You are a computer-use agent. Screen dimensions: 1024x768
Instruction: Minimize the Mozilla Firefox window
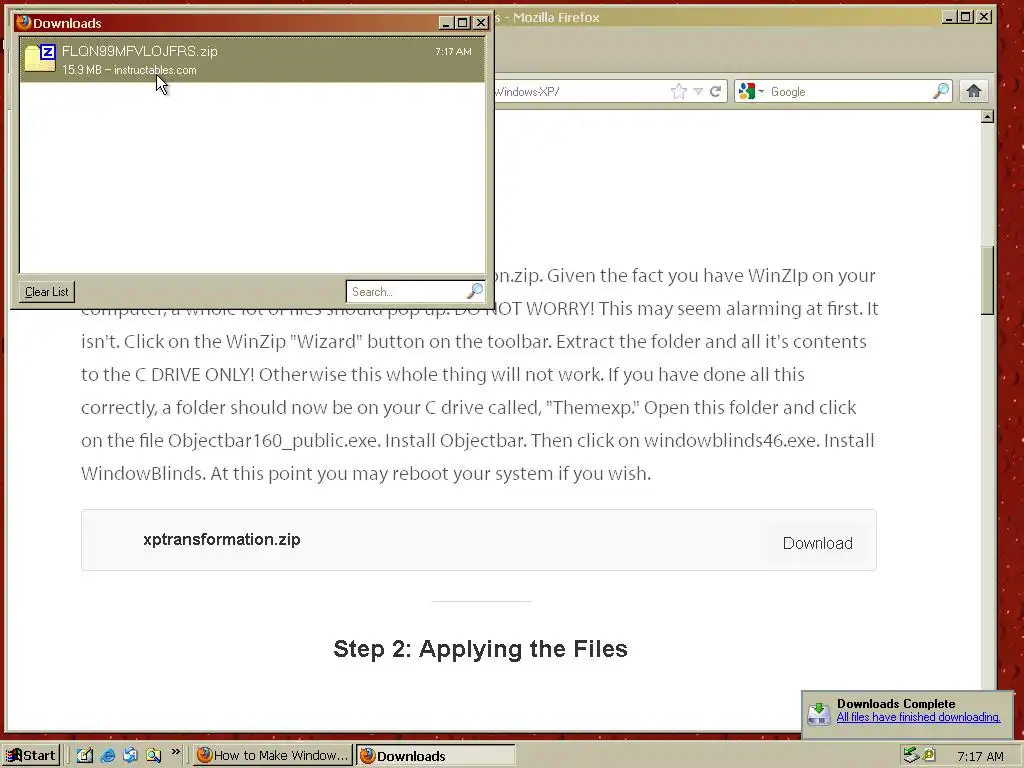950,17
